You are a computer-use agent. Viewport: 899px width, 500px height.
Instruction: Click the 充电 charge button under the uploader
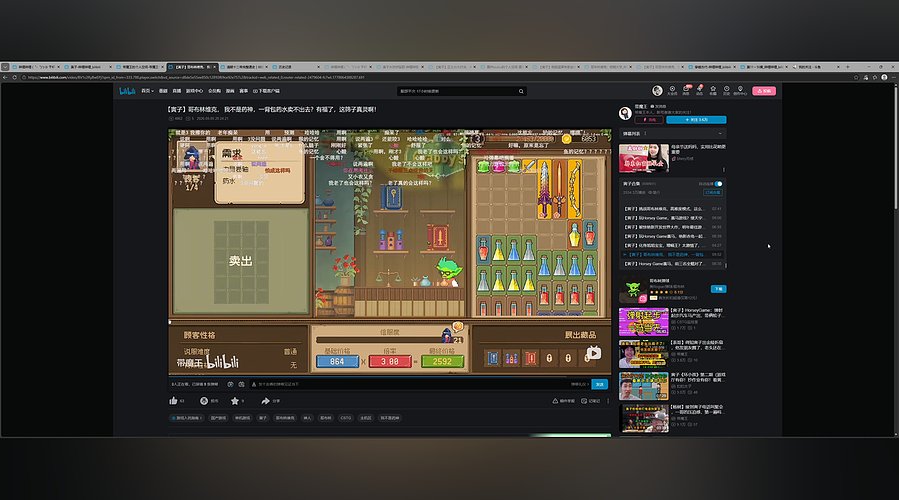(x=649, y=120)
